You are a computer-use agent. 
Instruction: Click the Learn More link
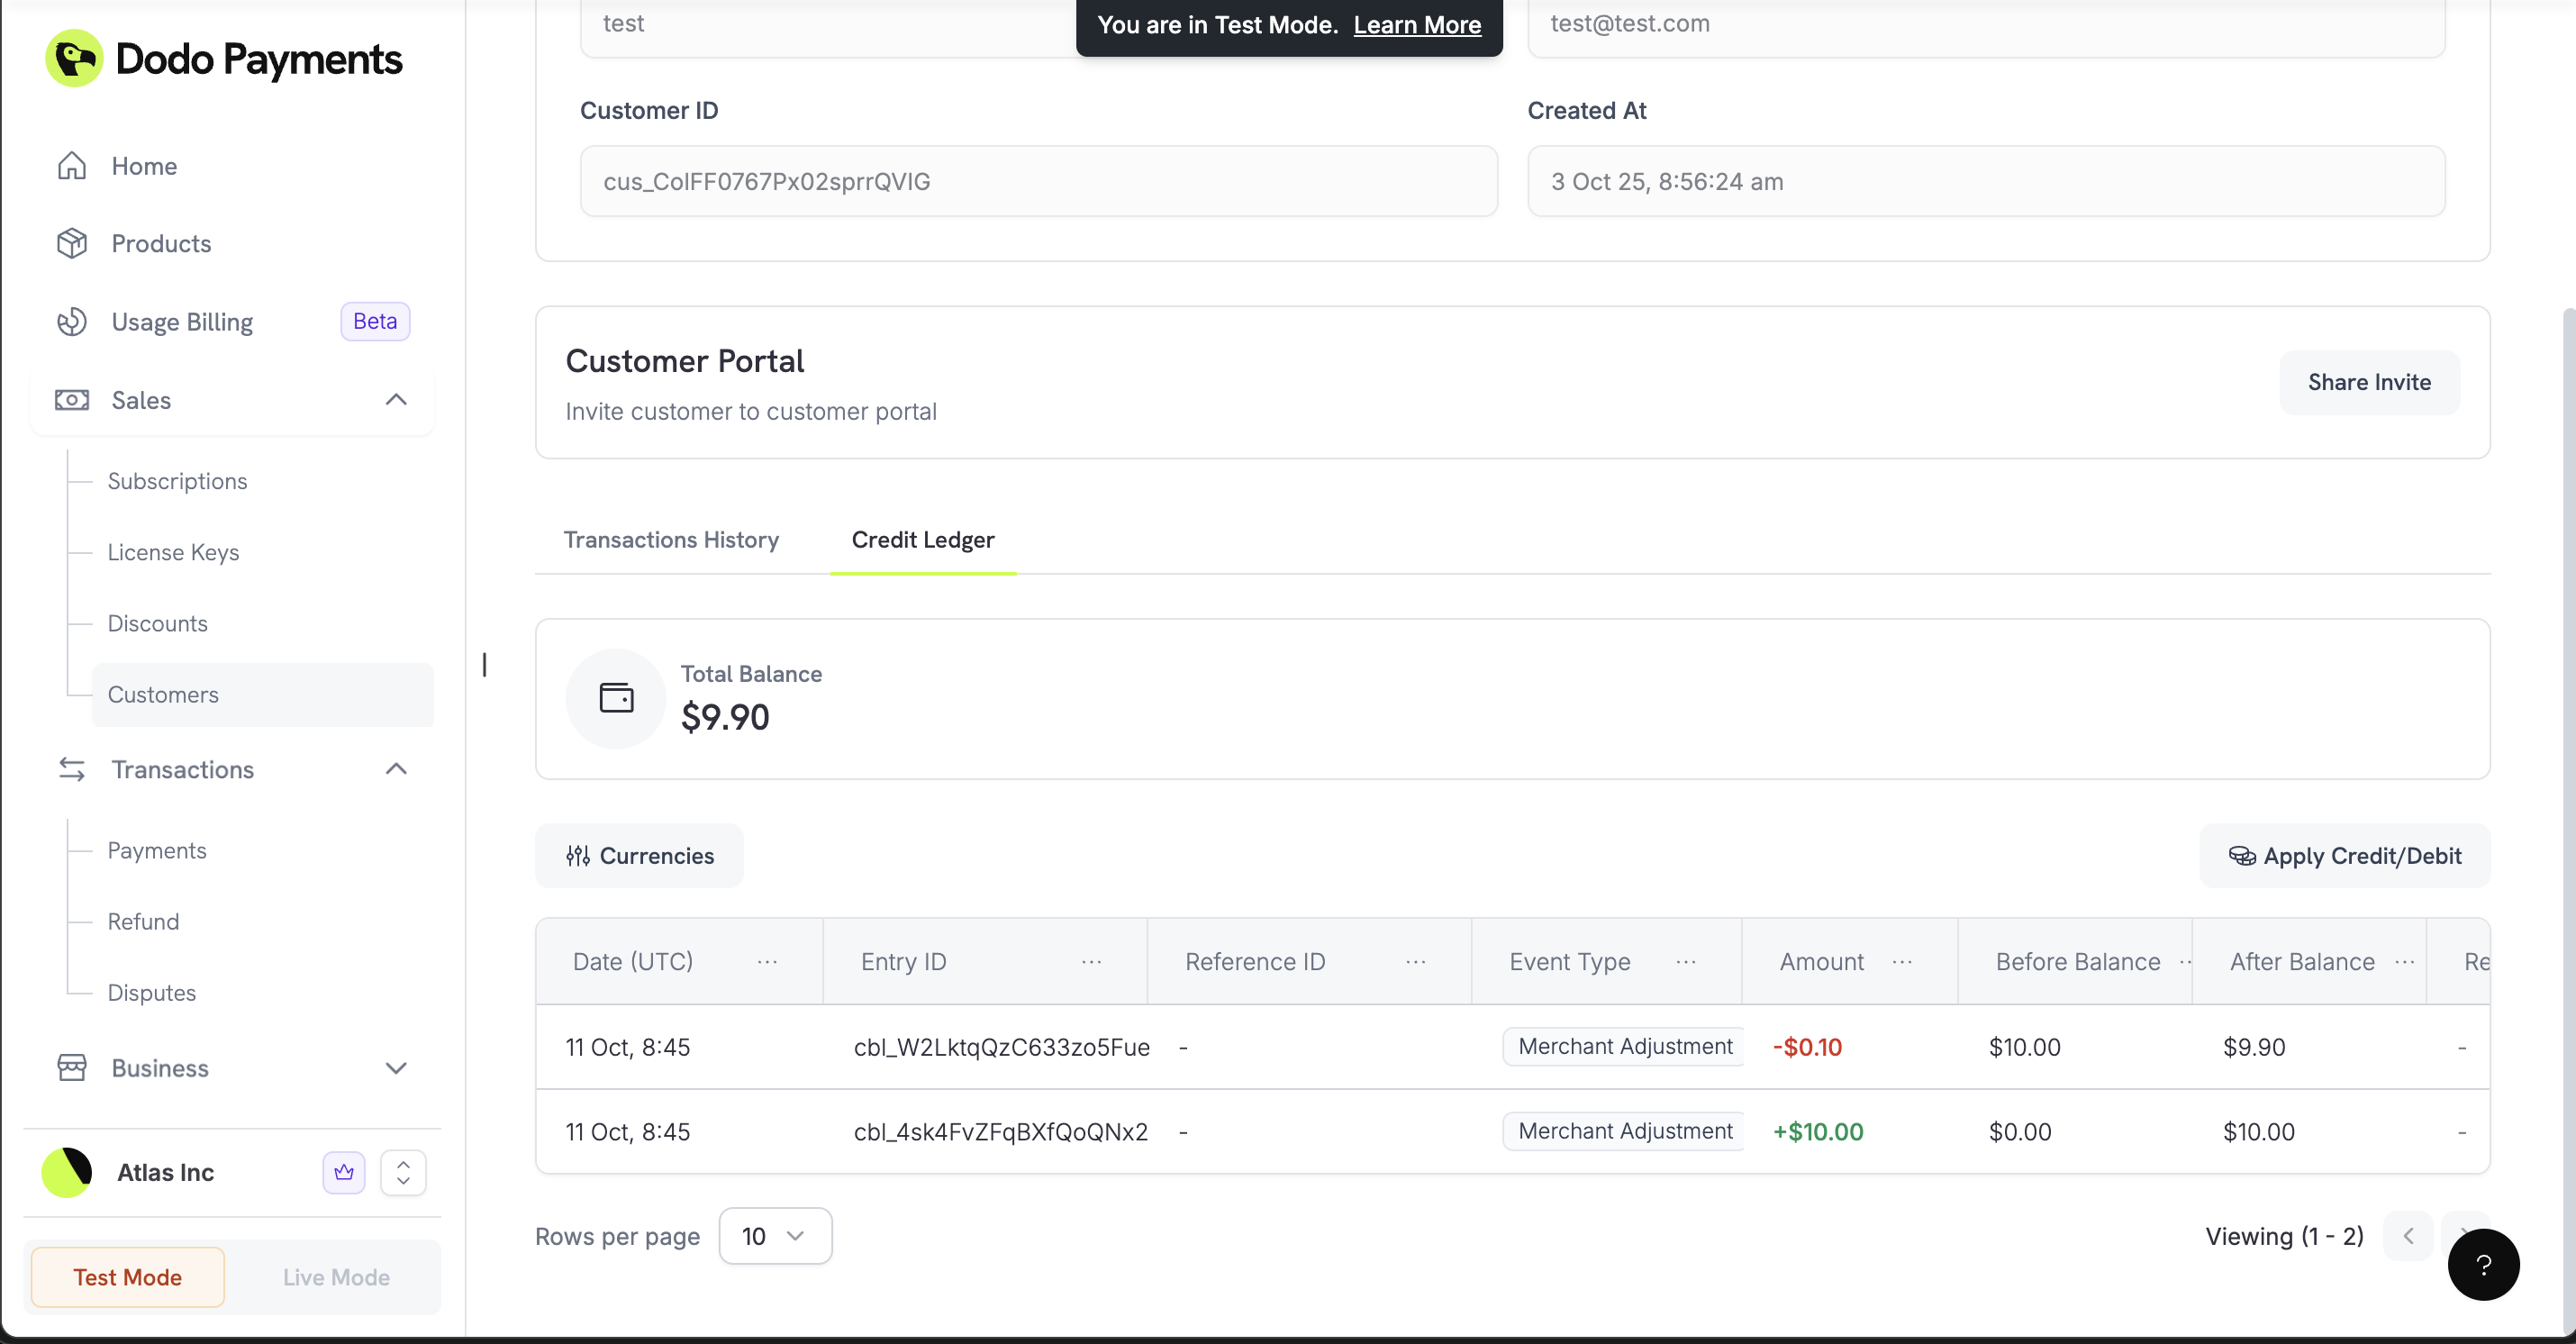pos(1417,25)
